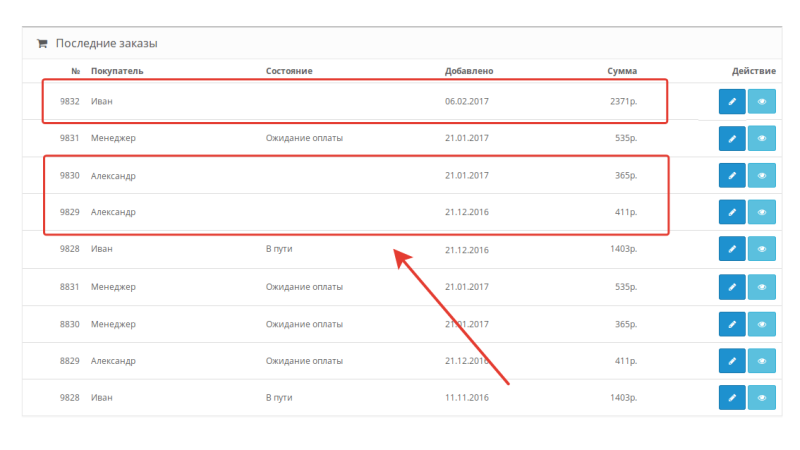
Task: Click the 'Добавлено' column header
Action: (469, 71)
